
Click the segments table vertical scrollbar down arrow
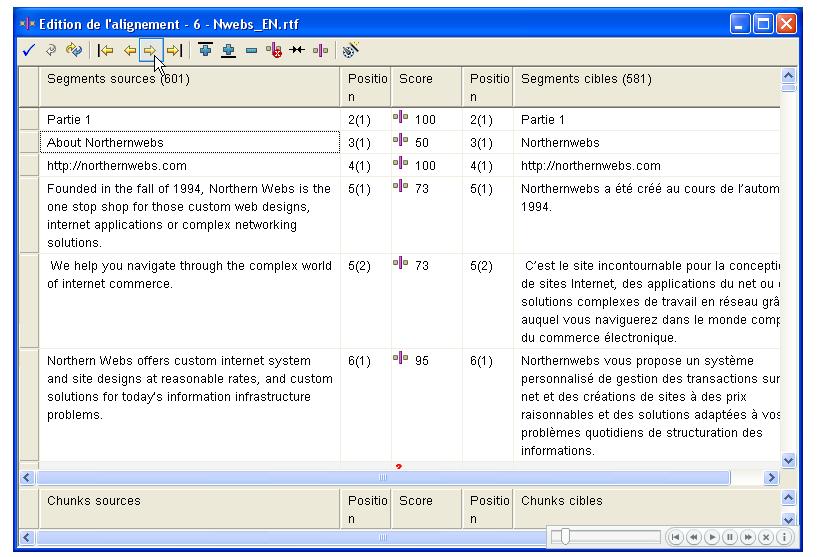tap(789, 460)
